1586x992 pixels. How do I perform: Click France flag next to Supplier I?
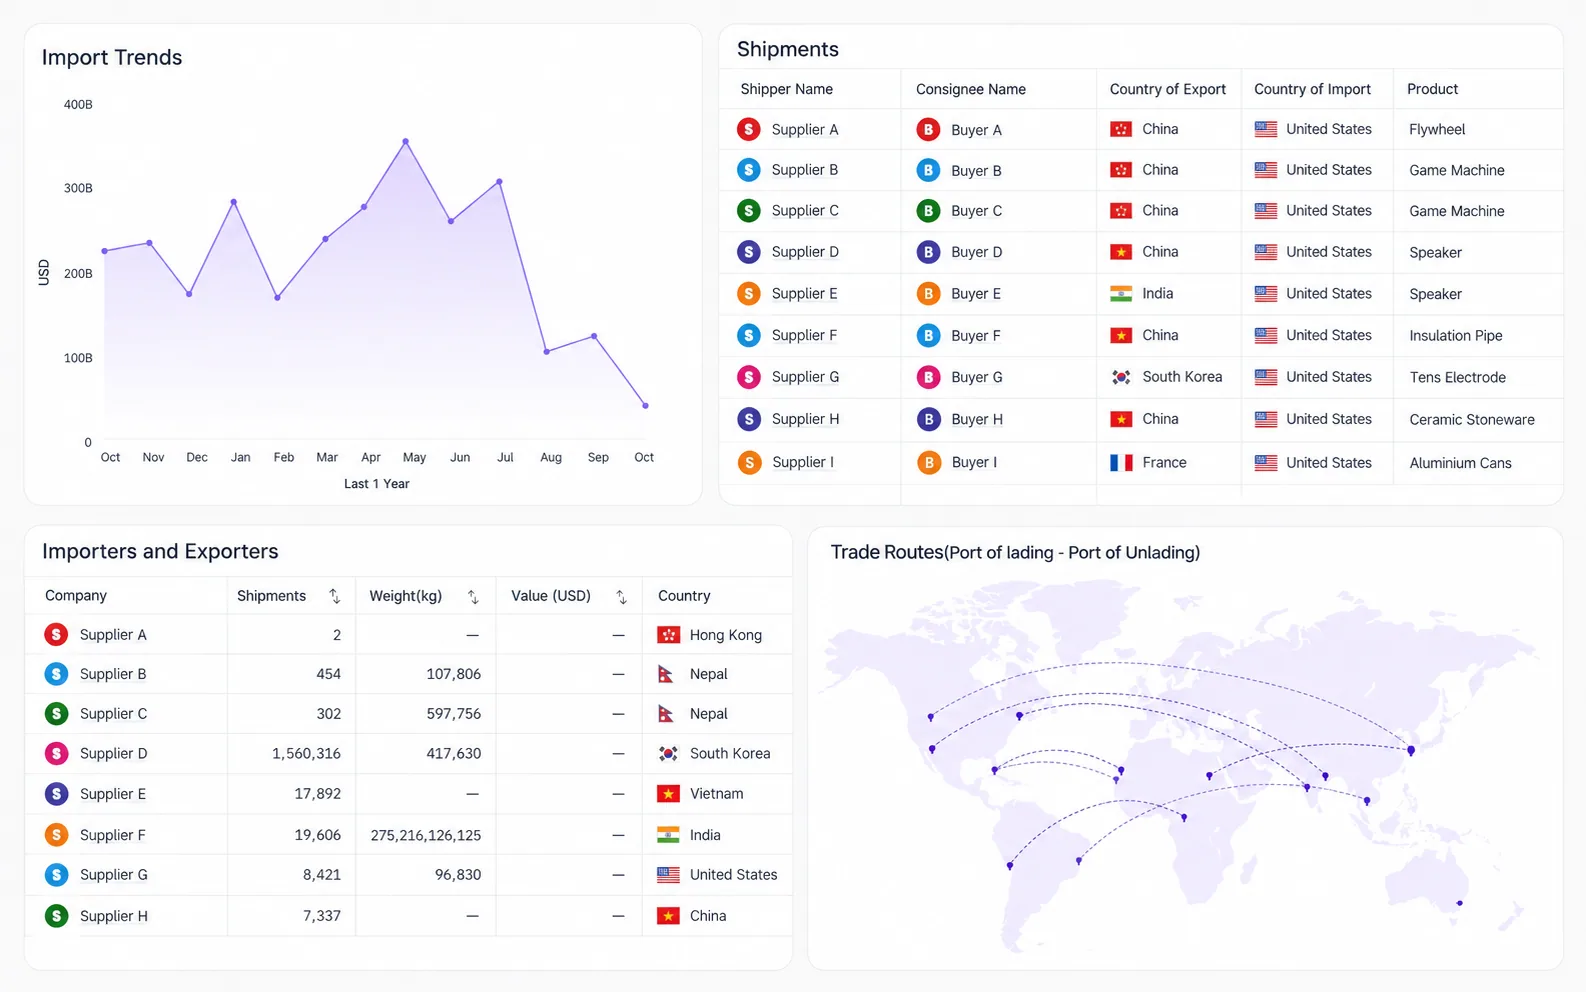1121,463
